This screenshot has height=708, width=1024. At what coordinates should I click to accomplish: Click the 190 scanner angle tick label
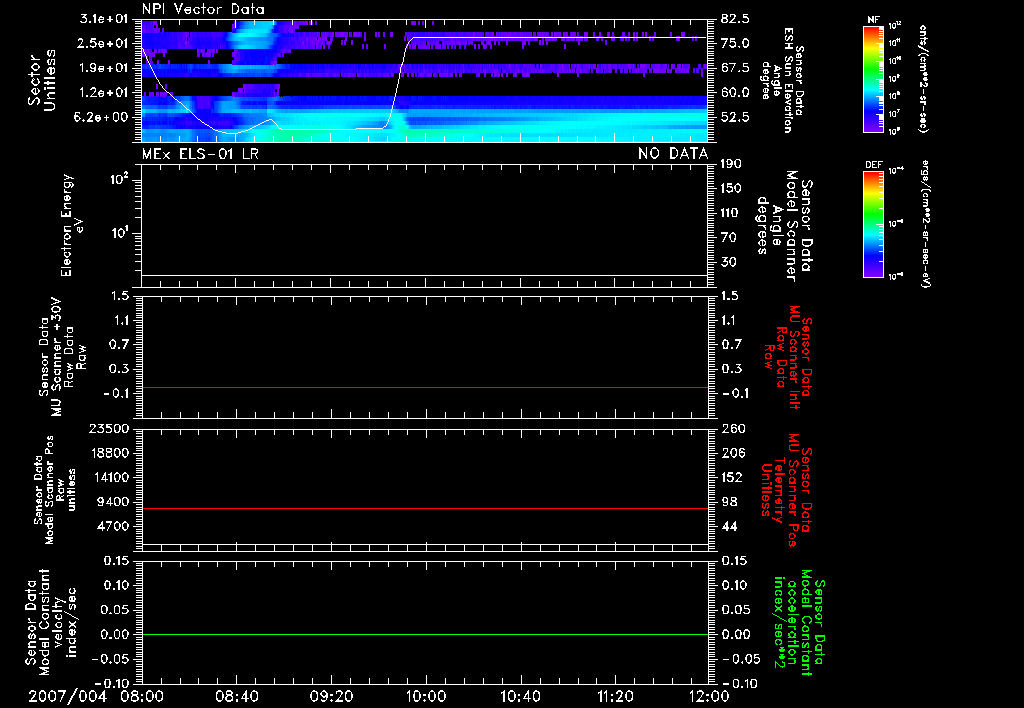point(731,164)
